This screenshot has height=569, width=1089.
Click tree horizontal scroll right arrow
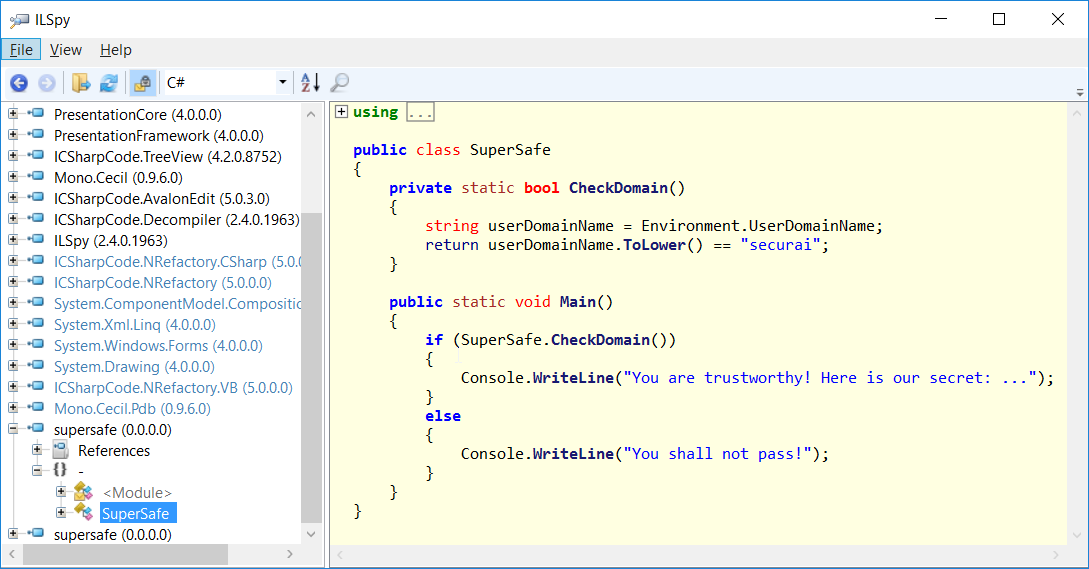(x=290, y=554)
